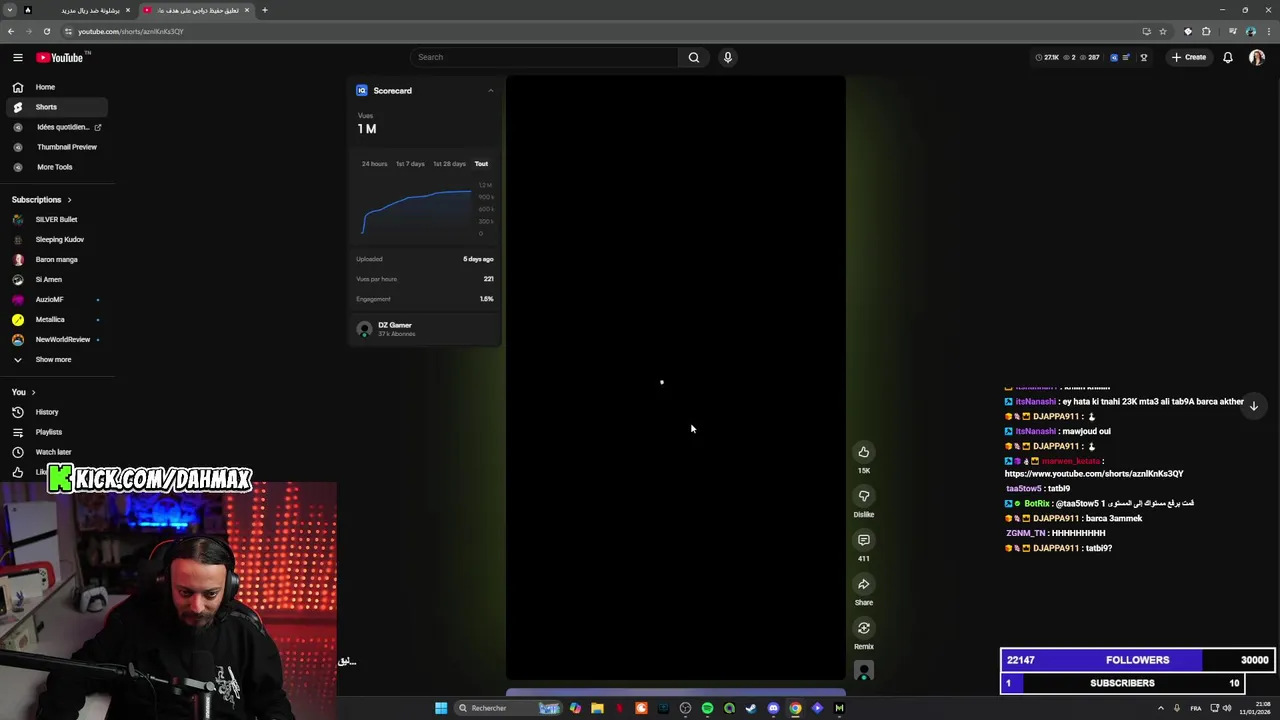Click the YouTube logo
The height and width of the screenshot is (720, 1280).
(62, 57)
